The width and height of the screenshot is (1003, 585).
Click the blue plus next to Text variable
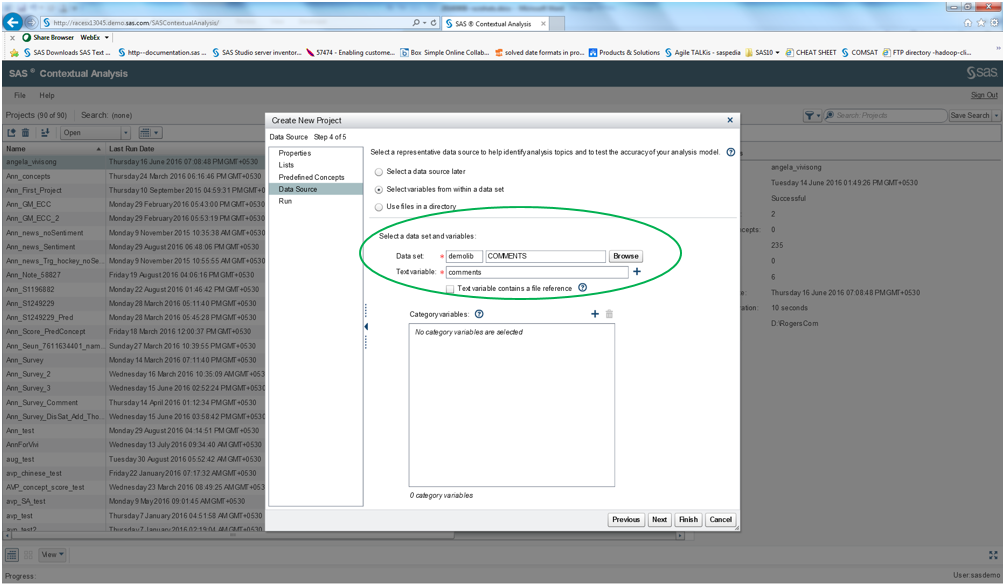pos(636,272)
